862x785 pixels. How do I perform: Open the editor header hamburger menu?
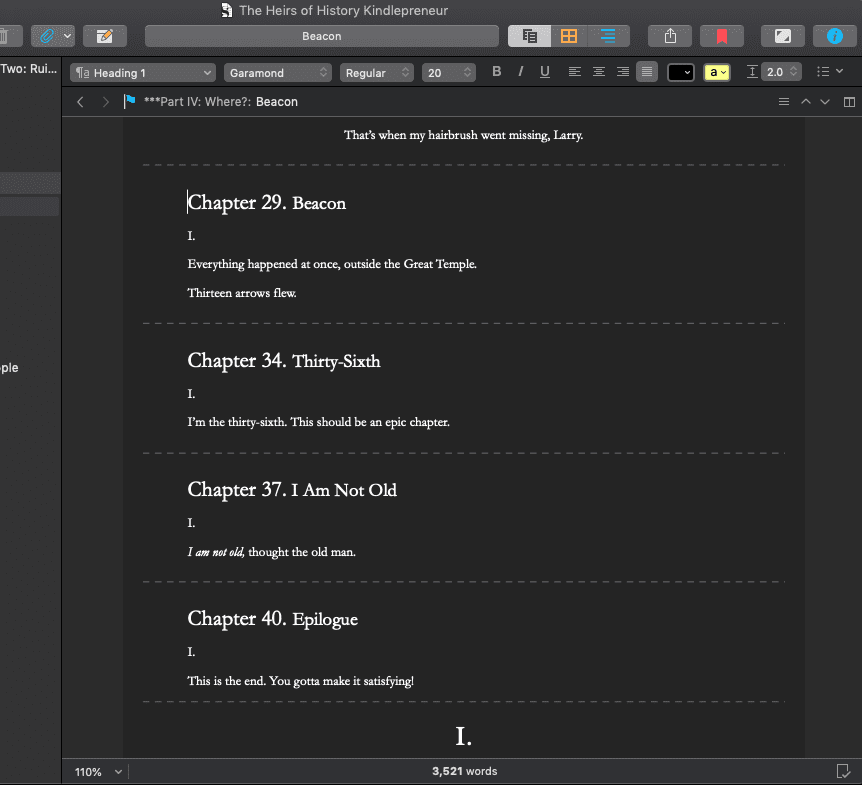pyautogui.click(x=784, y=102)
